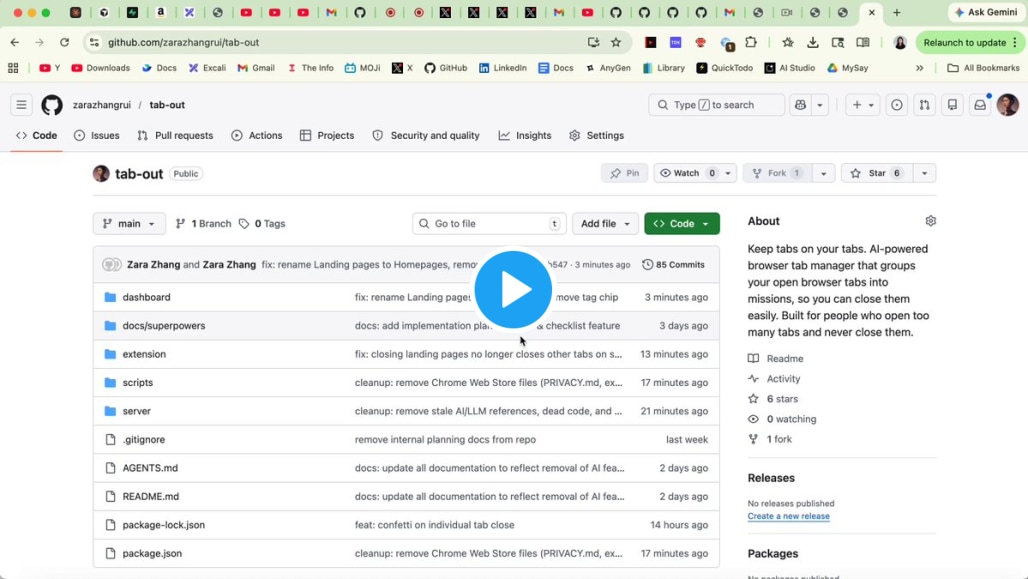Focus the Type / to search field
1028x579 pixels.
click(716, 105)
